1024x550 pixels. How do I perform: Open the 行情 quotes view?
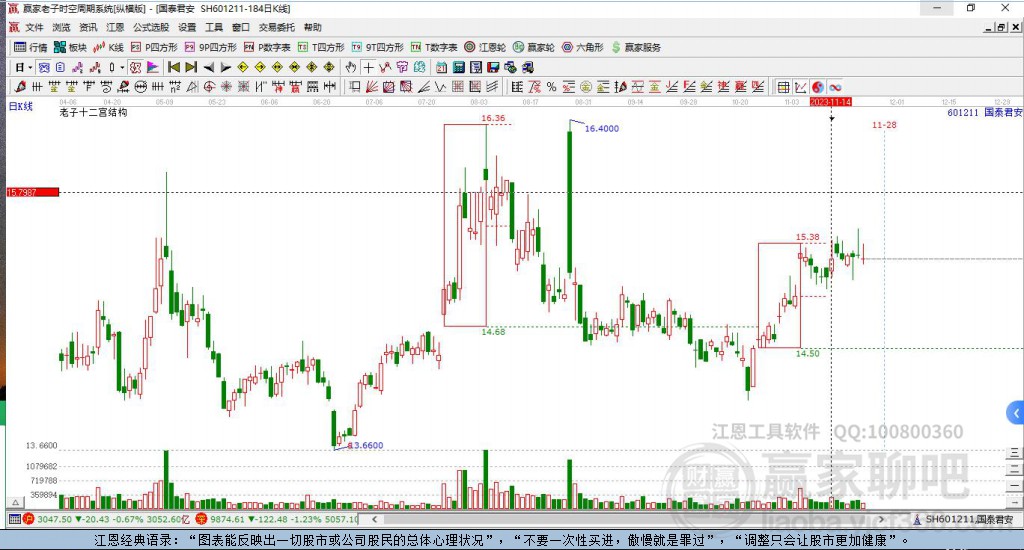tap(31, 47)
